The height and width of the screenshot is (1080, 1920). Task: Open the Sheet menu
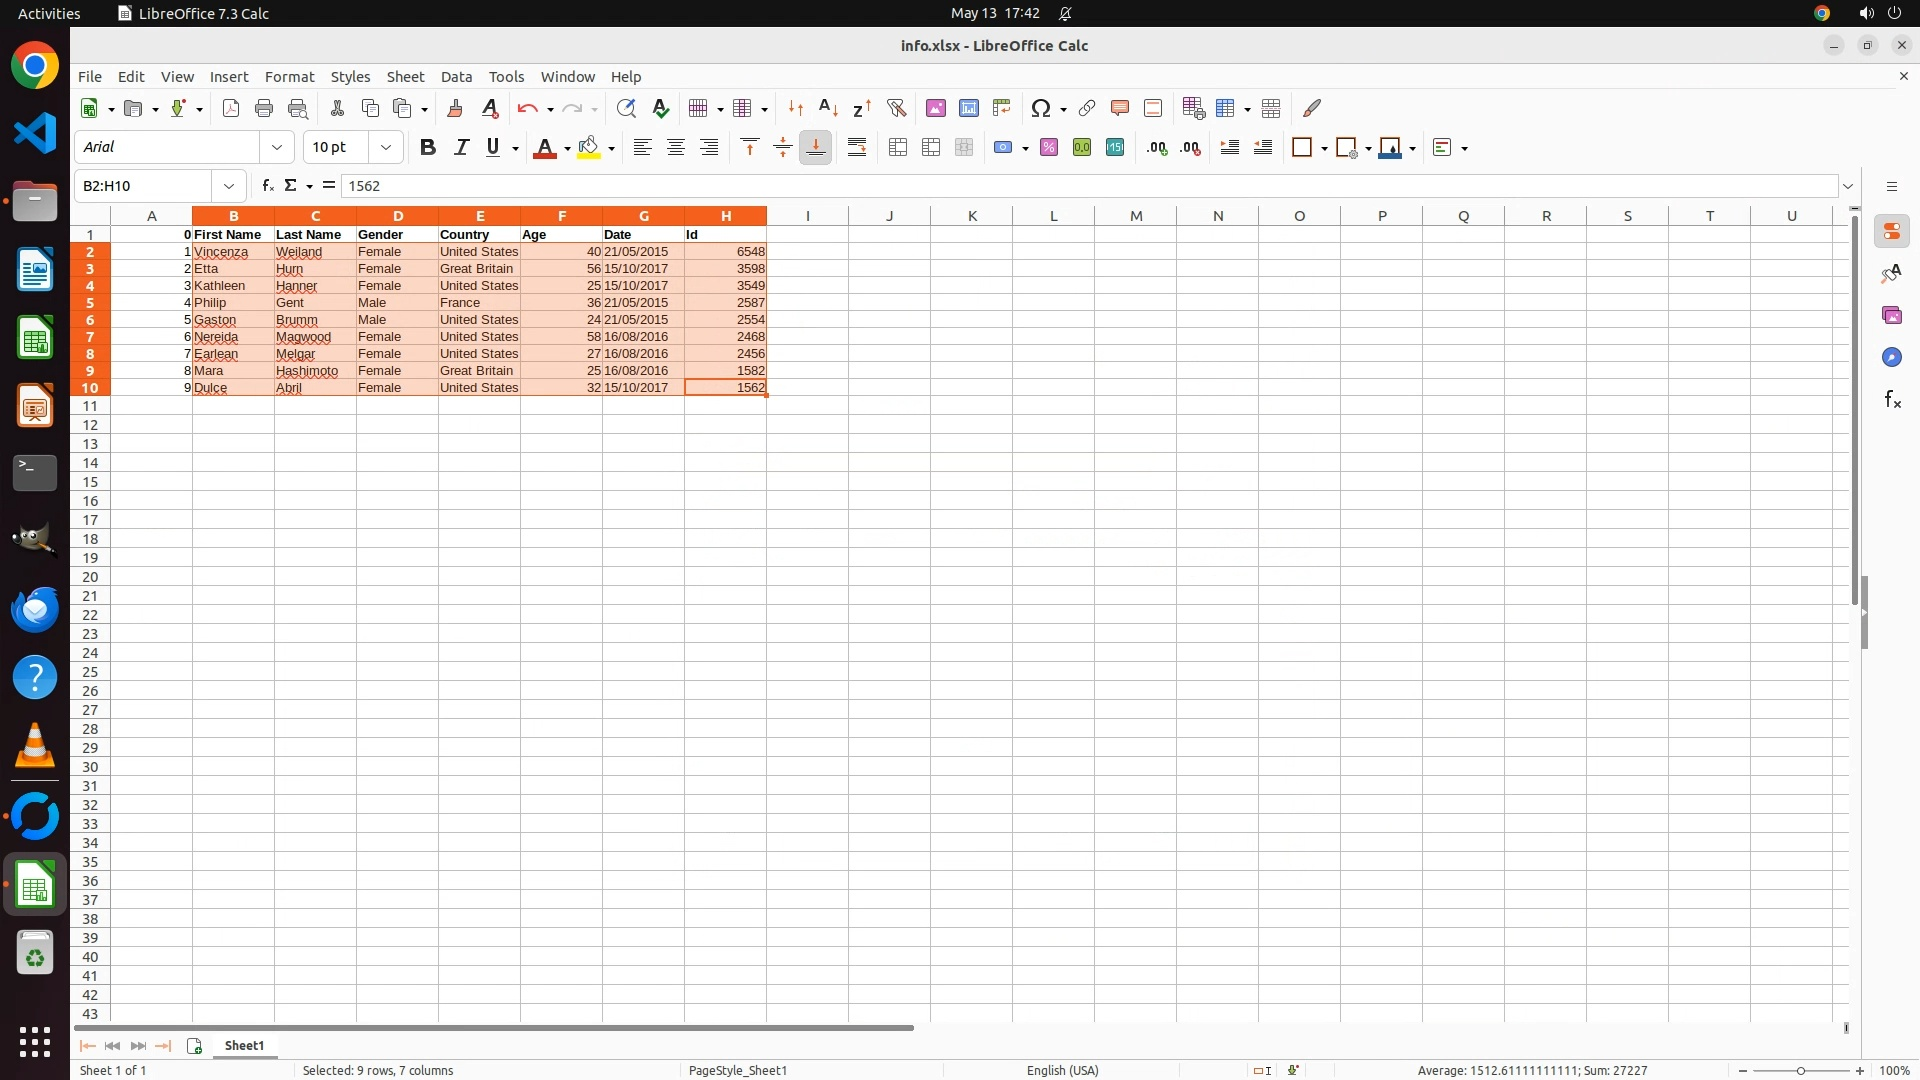tap(405, 77)
